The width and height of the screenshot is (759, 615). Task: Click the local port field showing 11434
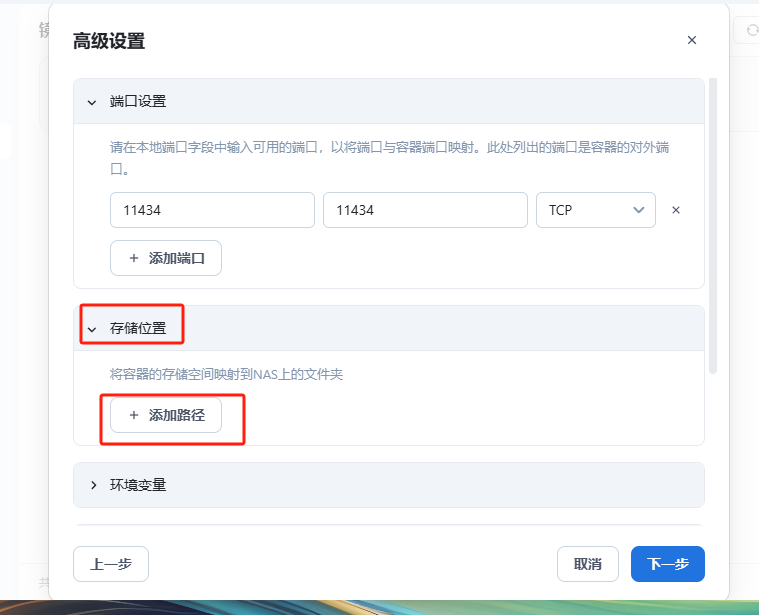coord(213,210)
